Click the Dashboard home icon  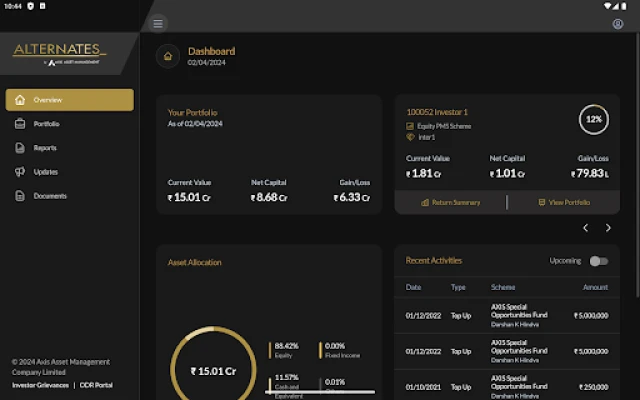[168, 56]
